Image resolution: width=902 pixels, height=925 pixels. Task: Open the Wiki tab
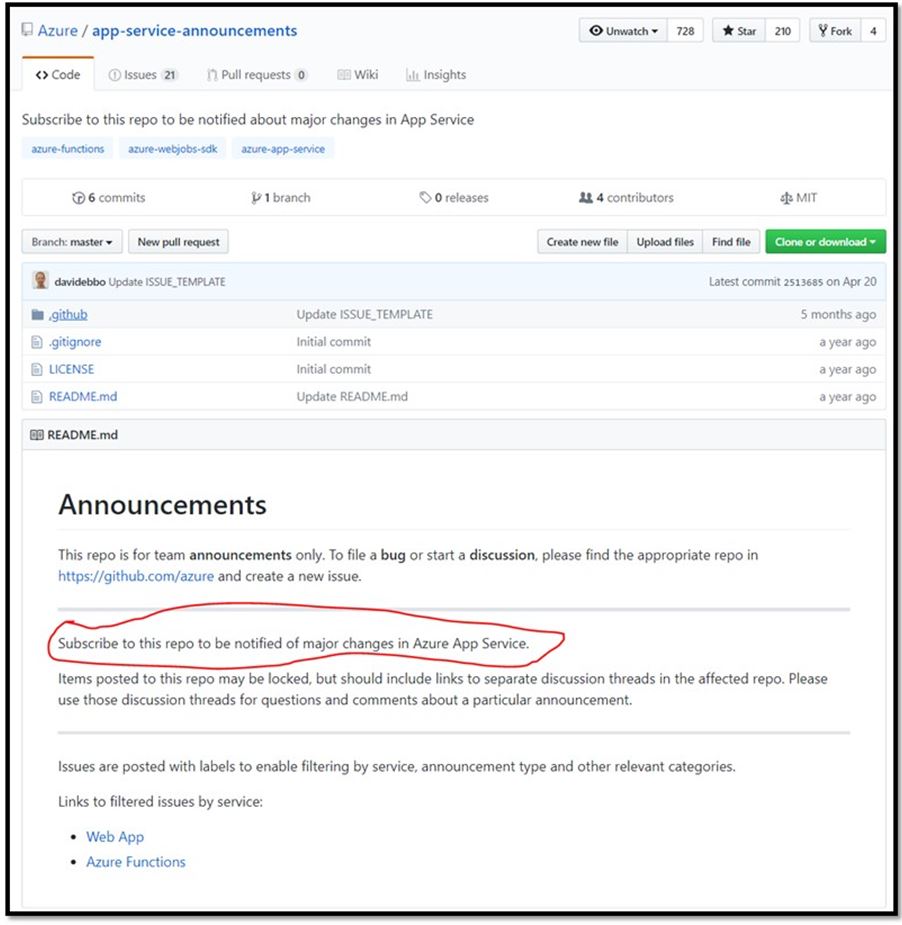click(x=358, y=74)
